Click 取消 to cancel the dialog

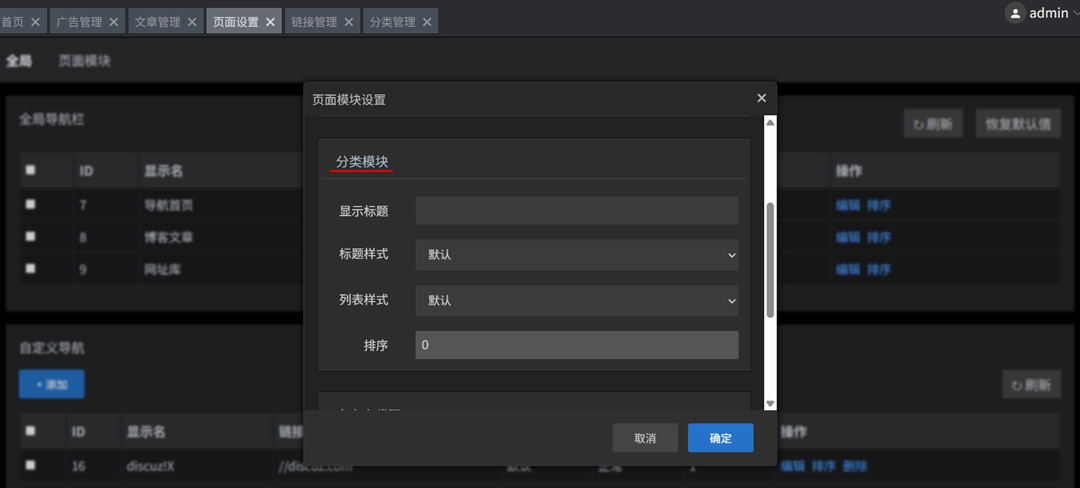point(645,438)
